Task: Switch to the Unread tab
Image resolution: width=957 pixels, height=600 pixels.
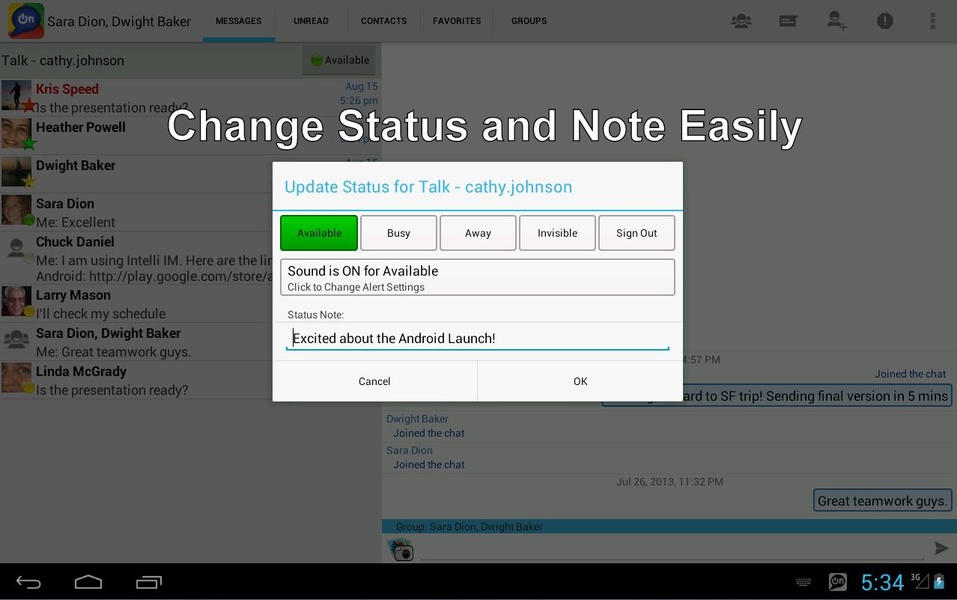Action: point(311,21)
